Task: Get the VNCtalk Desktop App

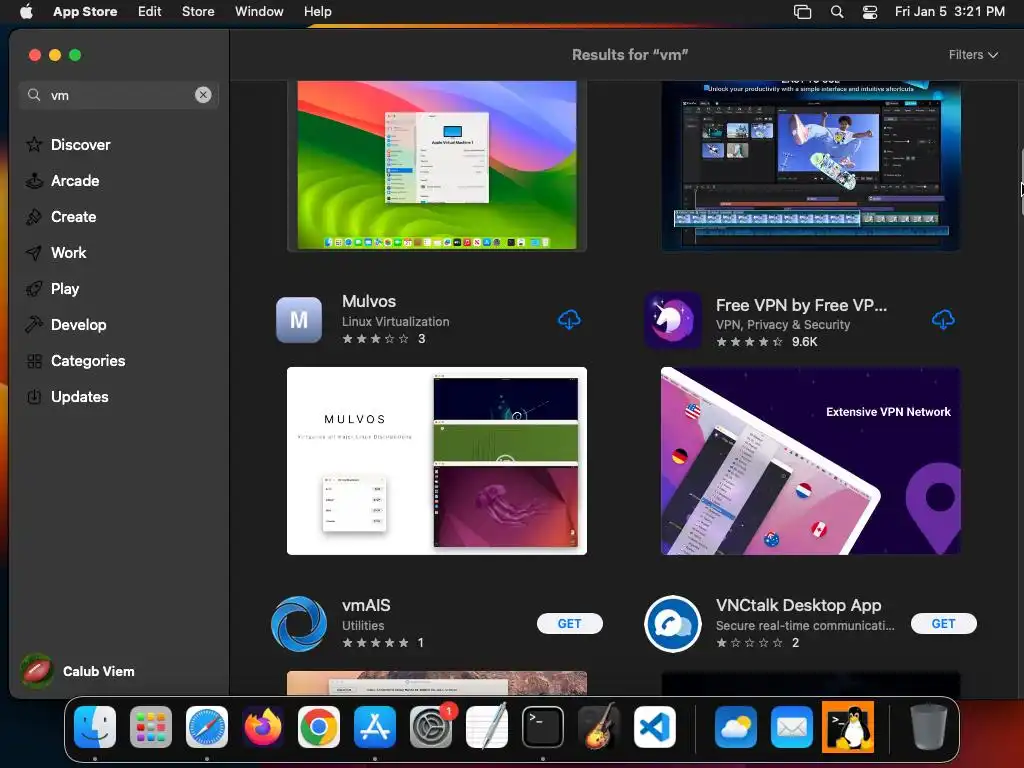Action: point(943,624)
